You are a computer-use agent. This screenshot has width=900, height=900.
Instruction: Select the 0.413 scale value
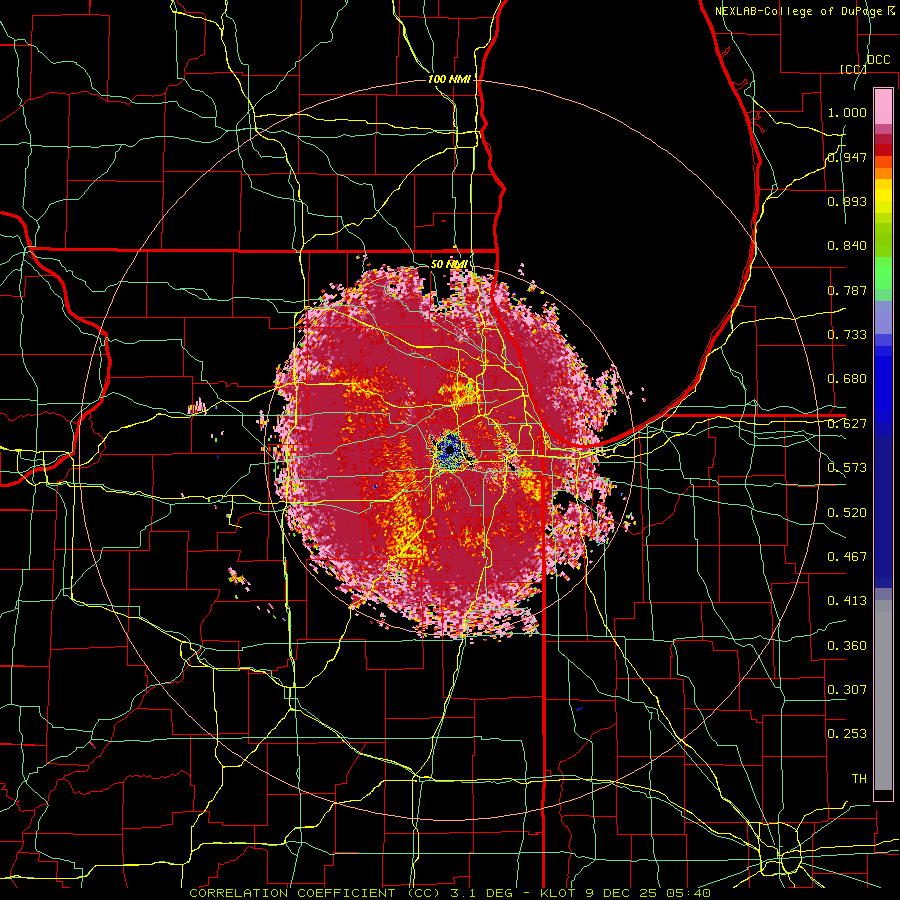pyautogui.click(x=847, y=601)
